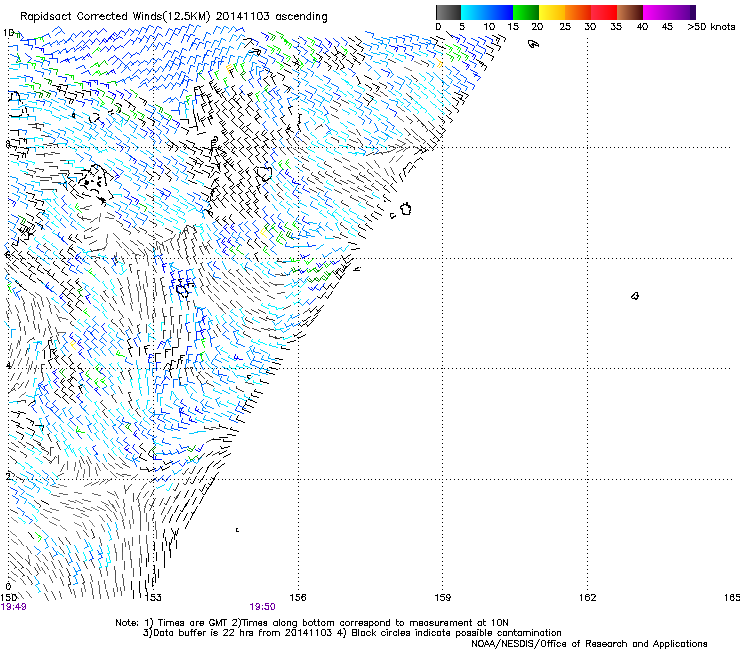Click the chart title 'Rapidscat Corrected Winds(12.5KM)'
Viewport: 740px width, 650px height.
pos(115,17)
